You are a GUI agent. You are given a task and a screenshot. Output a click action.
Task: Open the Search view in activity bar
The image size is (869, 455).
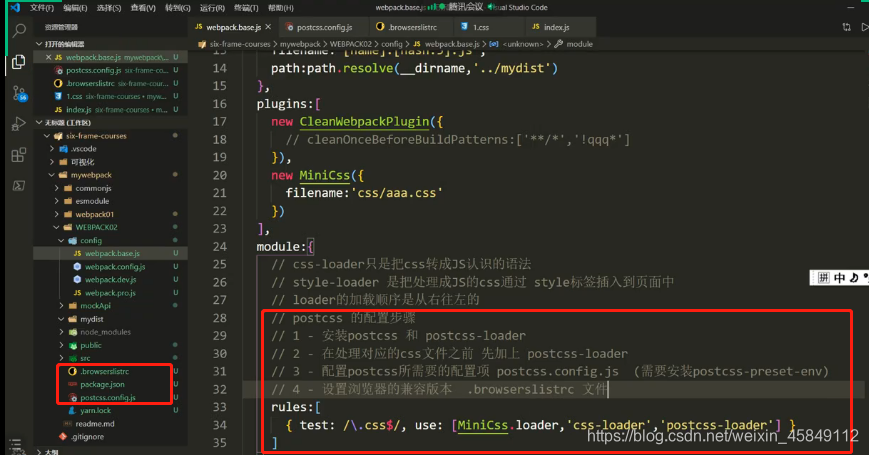(x=19, y=30)
